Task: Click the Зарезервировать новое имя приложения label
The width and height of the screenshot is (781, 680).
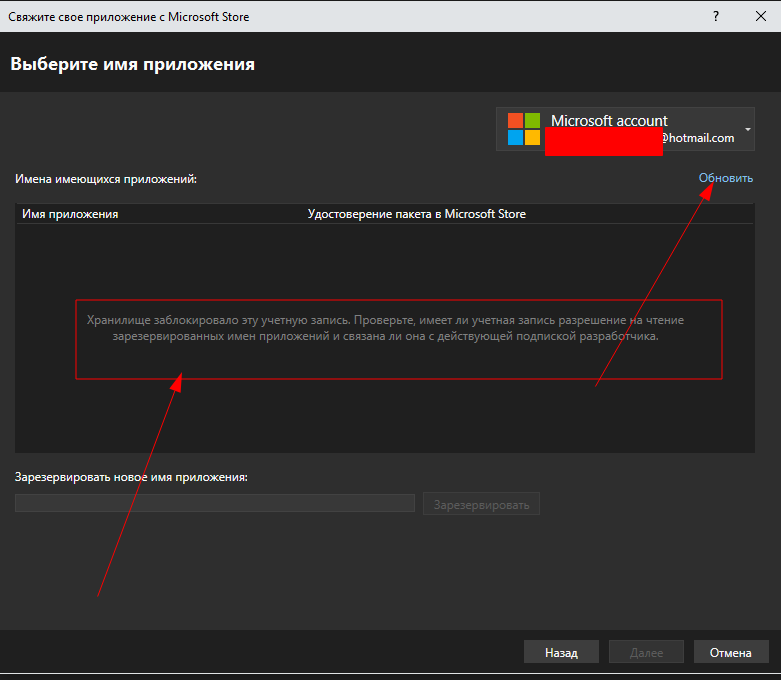Action: [131, 477]
